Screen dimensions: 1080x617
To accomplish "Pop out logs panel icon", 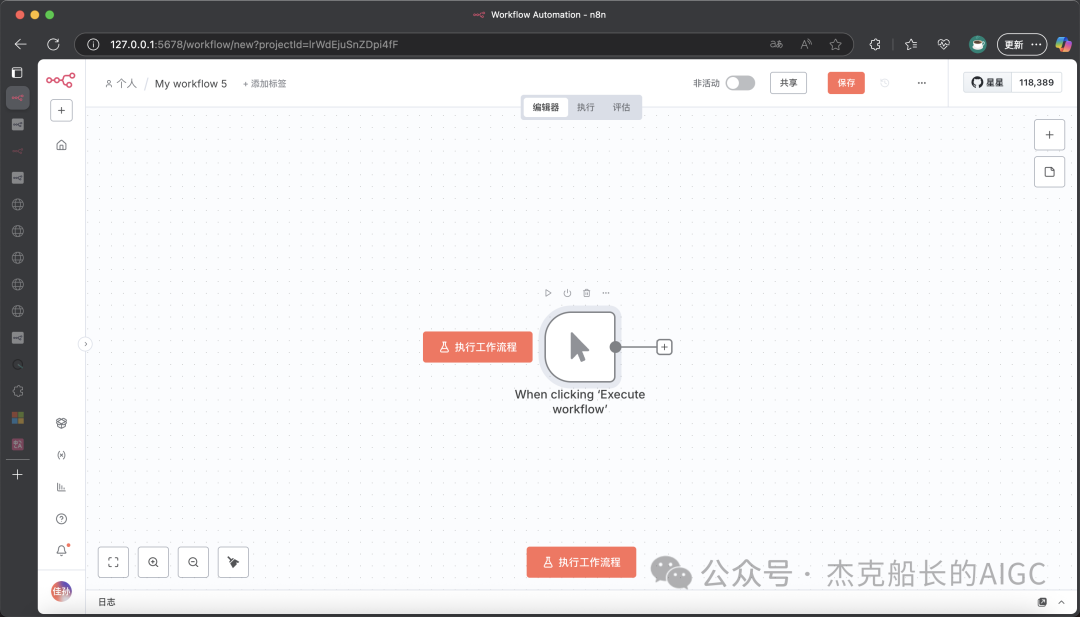I will [x=1042, y=602].
